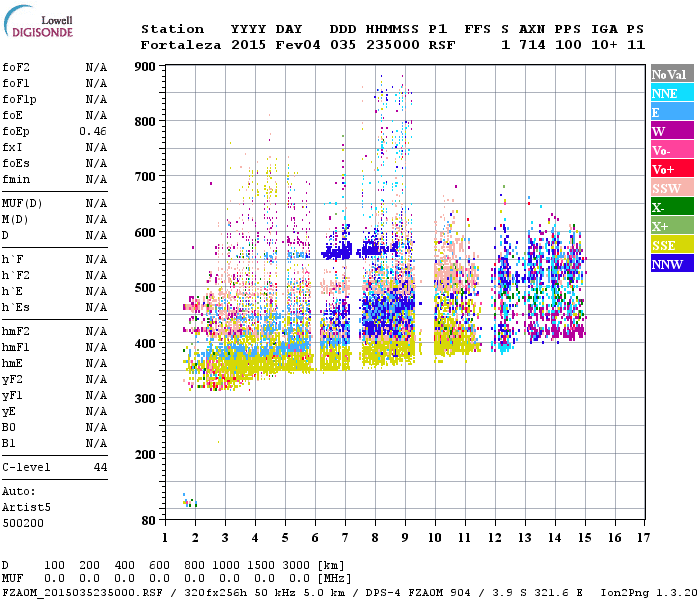Click the C-level value 44

point(100,467)
